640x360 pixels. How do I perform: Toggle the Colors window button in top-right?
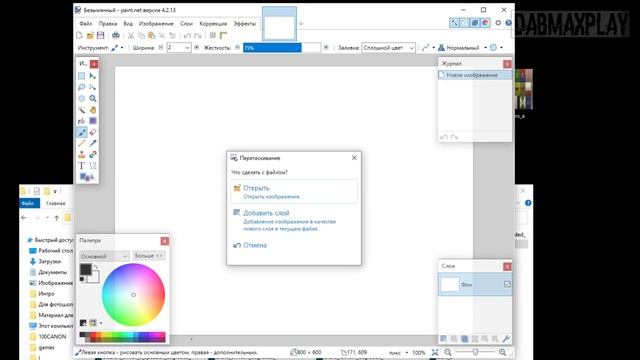point(485,23)
